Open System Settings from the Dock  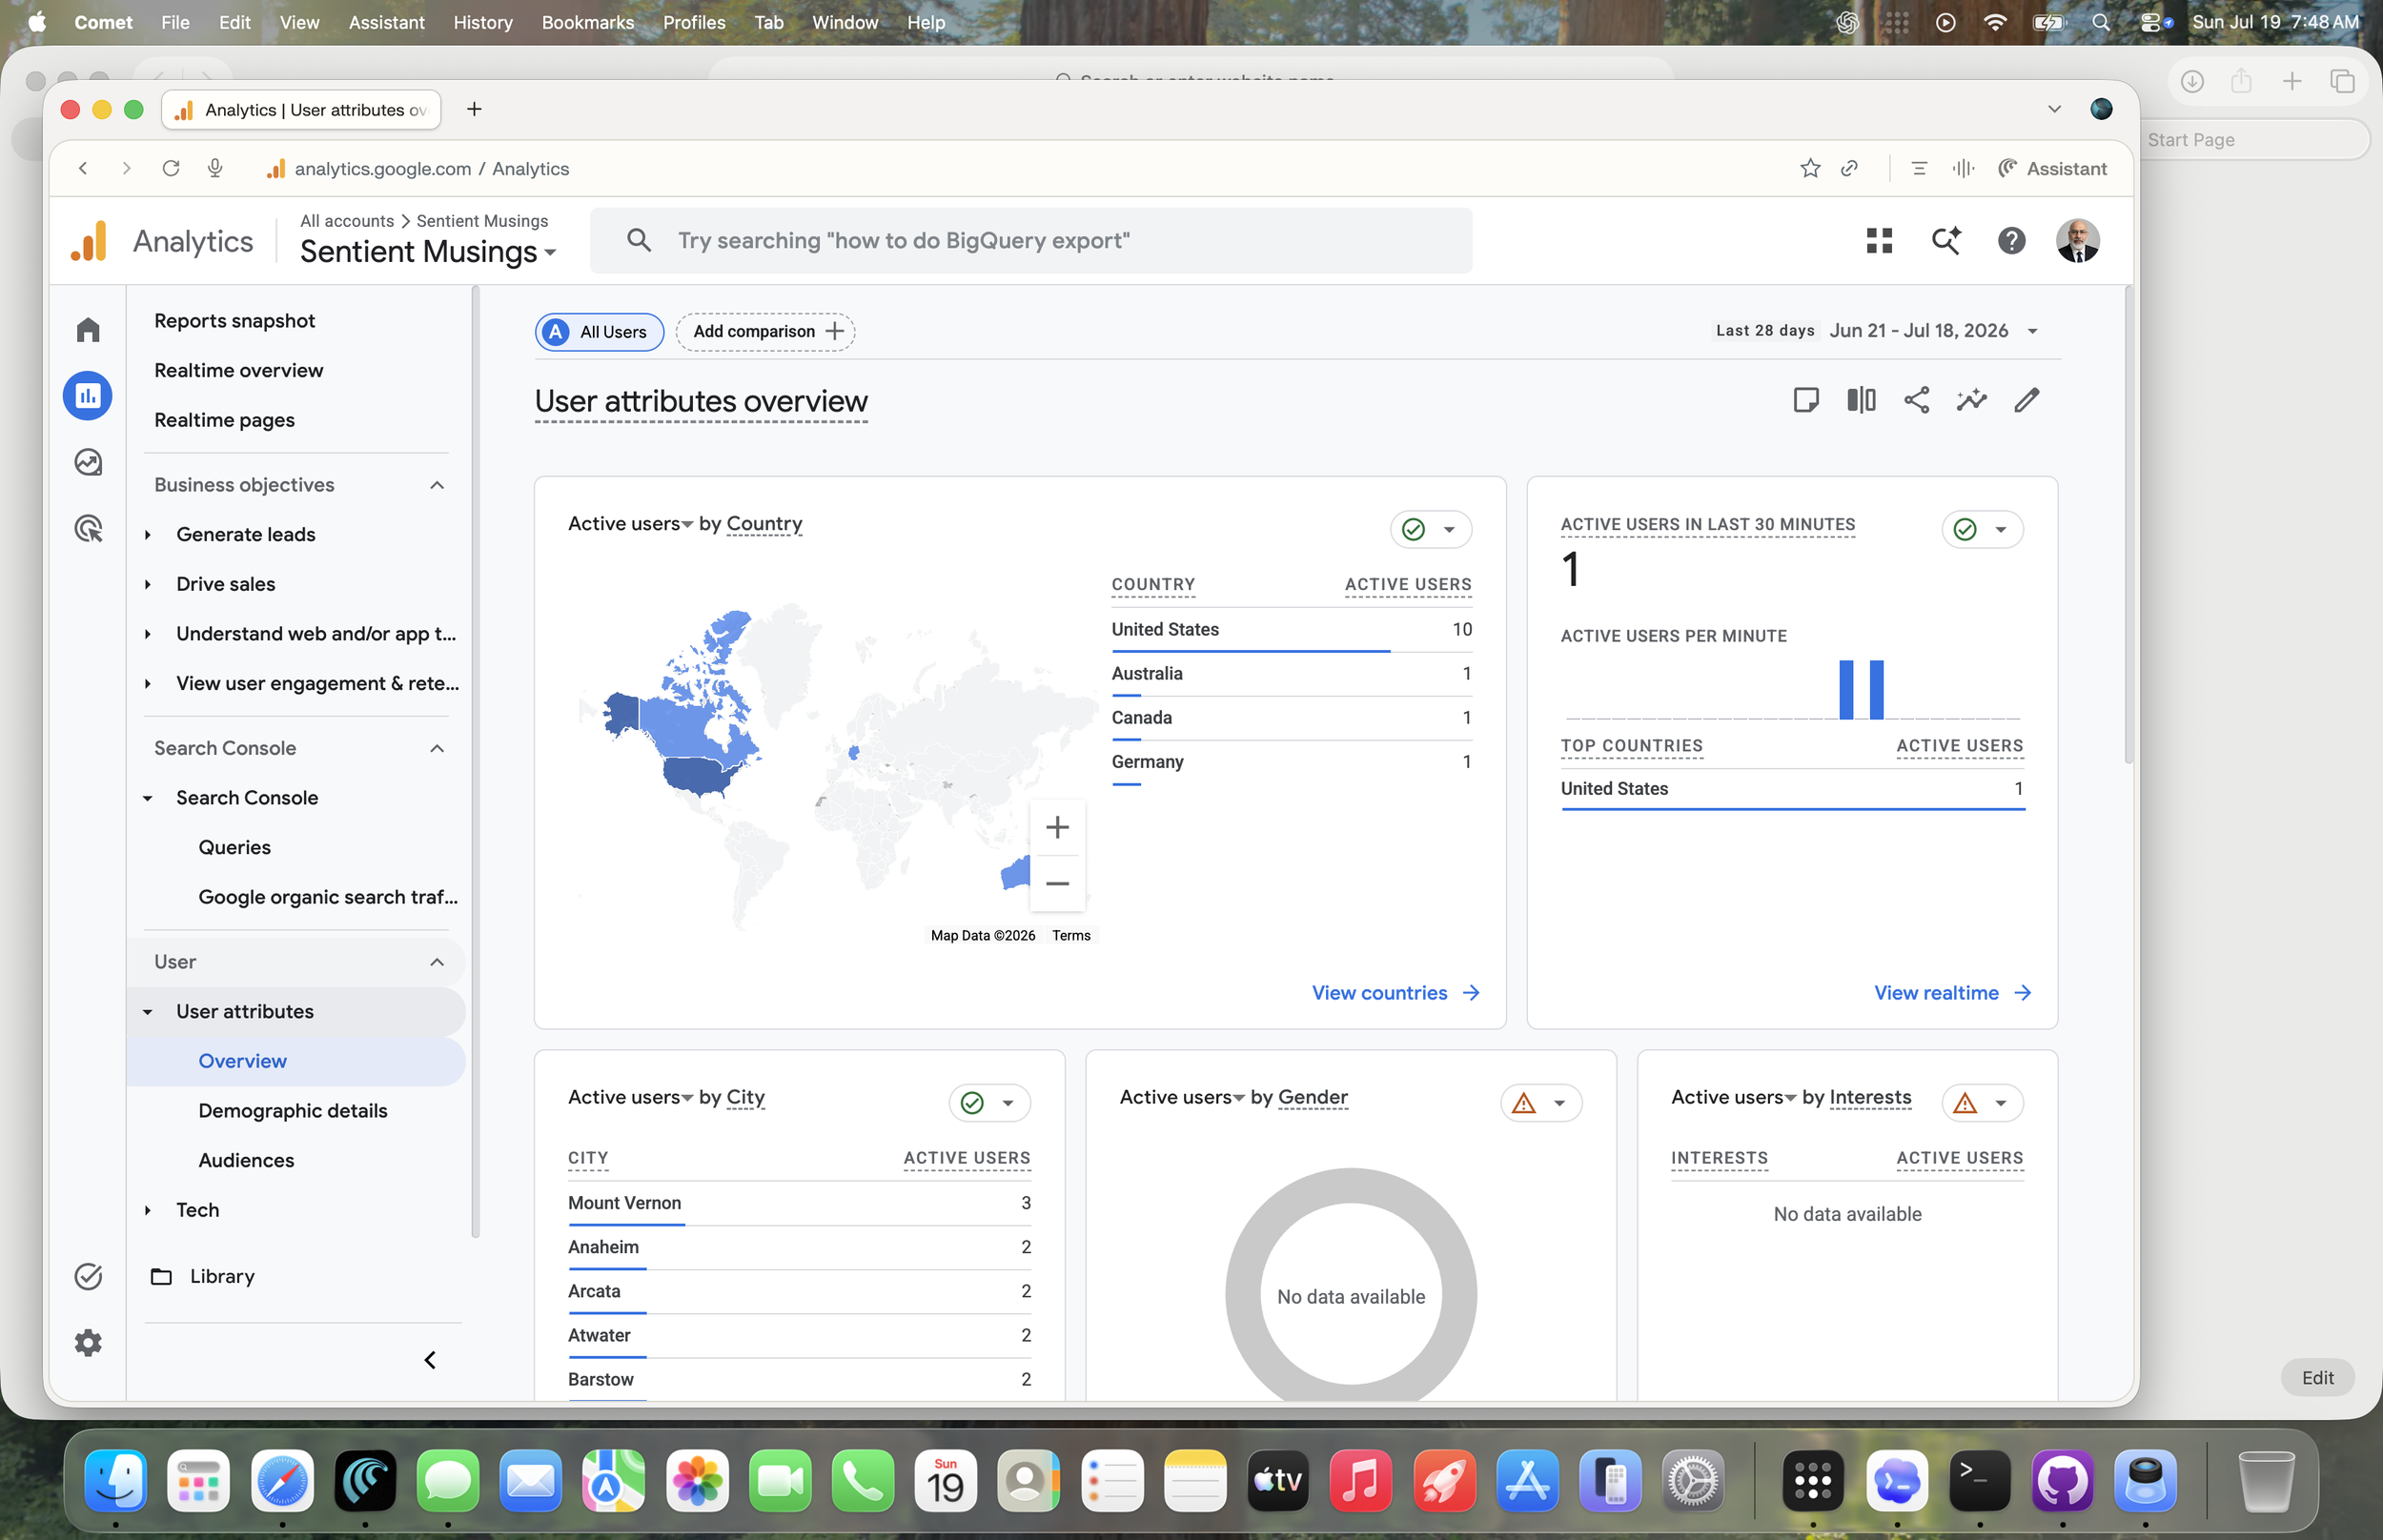[1692, 1481]
